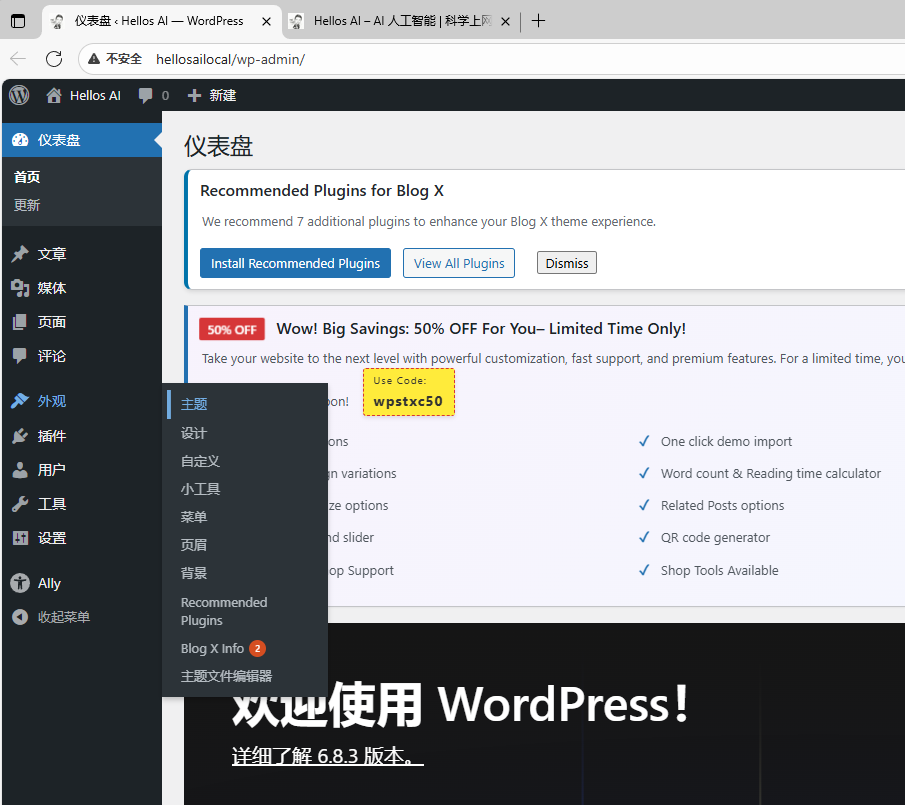Click the browser address bar URL

click(230, 59)
